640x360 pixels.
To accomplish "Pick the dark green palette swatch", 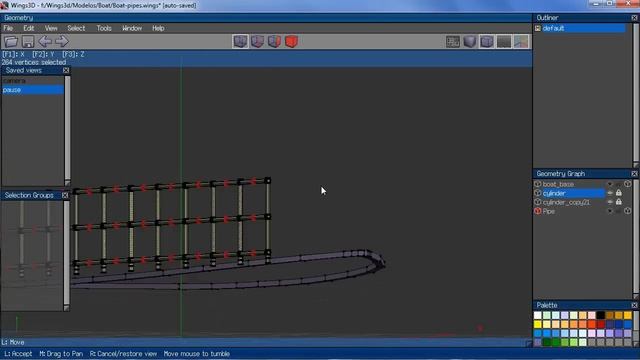I will 547,342.
